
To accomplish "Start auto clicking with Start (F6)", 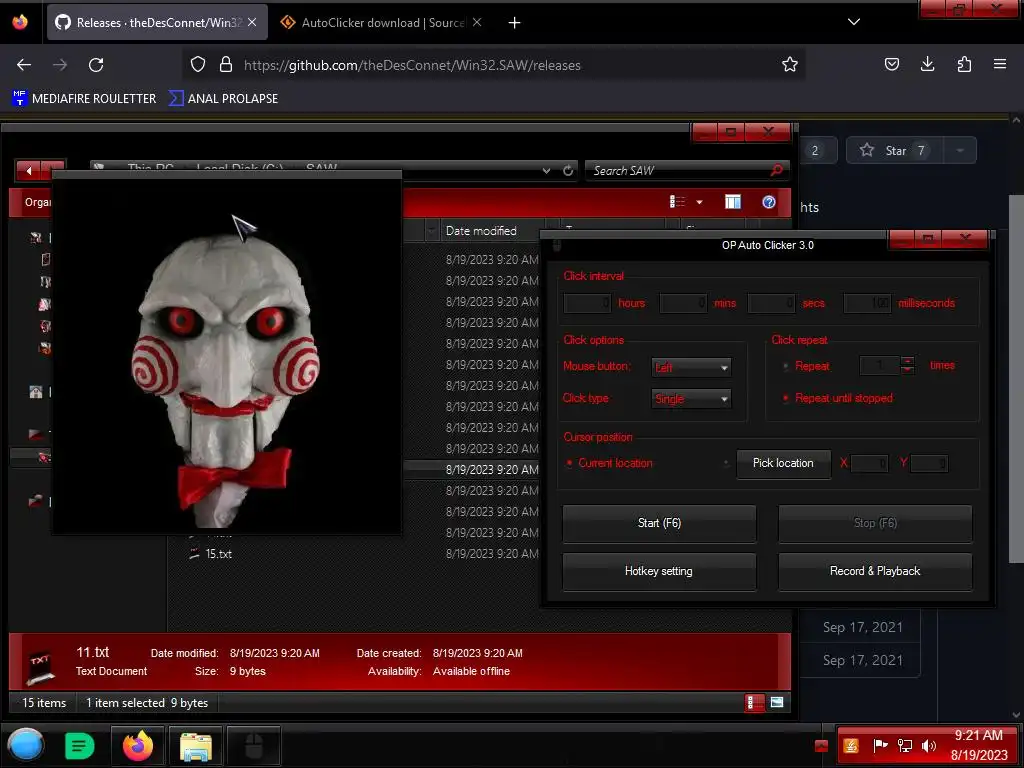I will [x=659, y=523].
